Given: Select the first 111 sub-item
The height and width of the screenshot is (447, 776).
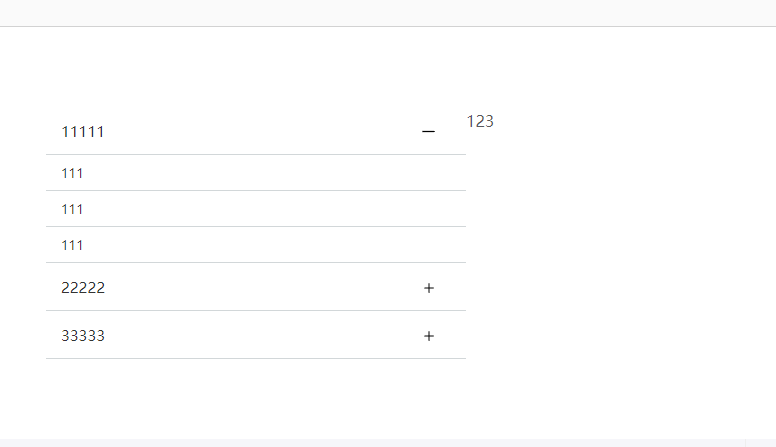Looking at the screenshot, I should pos(72,173).
